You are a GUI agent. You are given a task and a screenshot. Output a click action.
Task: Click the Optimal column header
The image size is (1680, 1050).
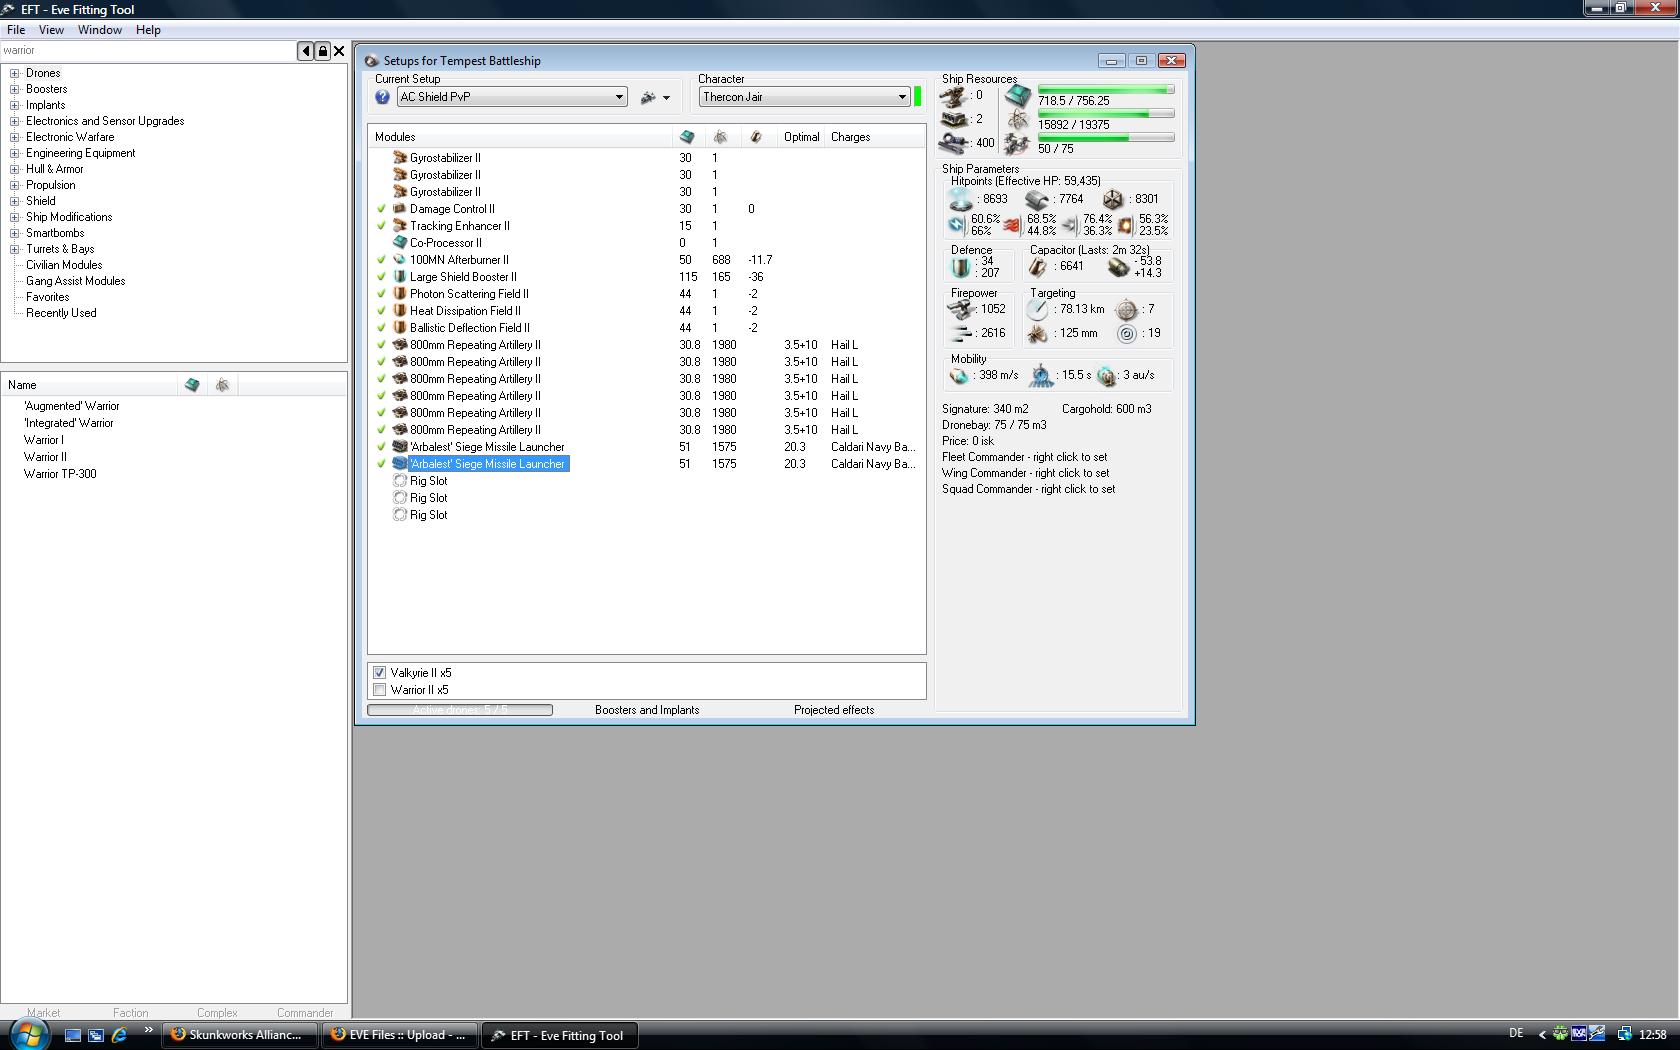tap(801, 137)
